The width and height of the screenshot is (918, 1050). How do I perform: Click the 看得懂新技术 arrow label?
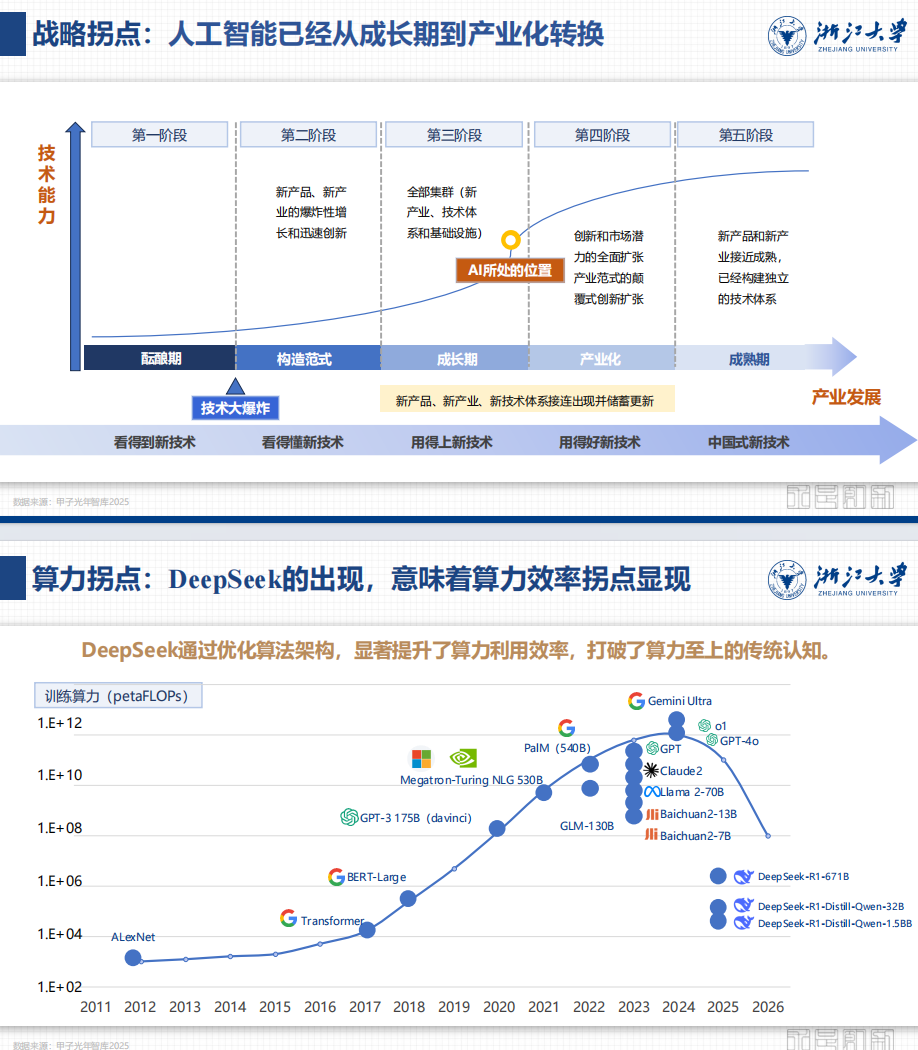point(303,442)
